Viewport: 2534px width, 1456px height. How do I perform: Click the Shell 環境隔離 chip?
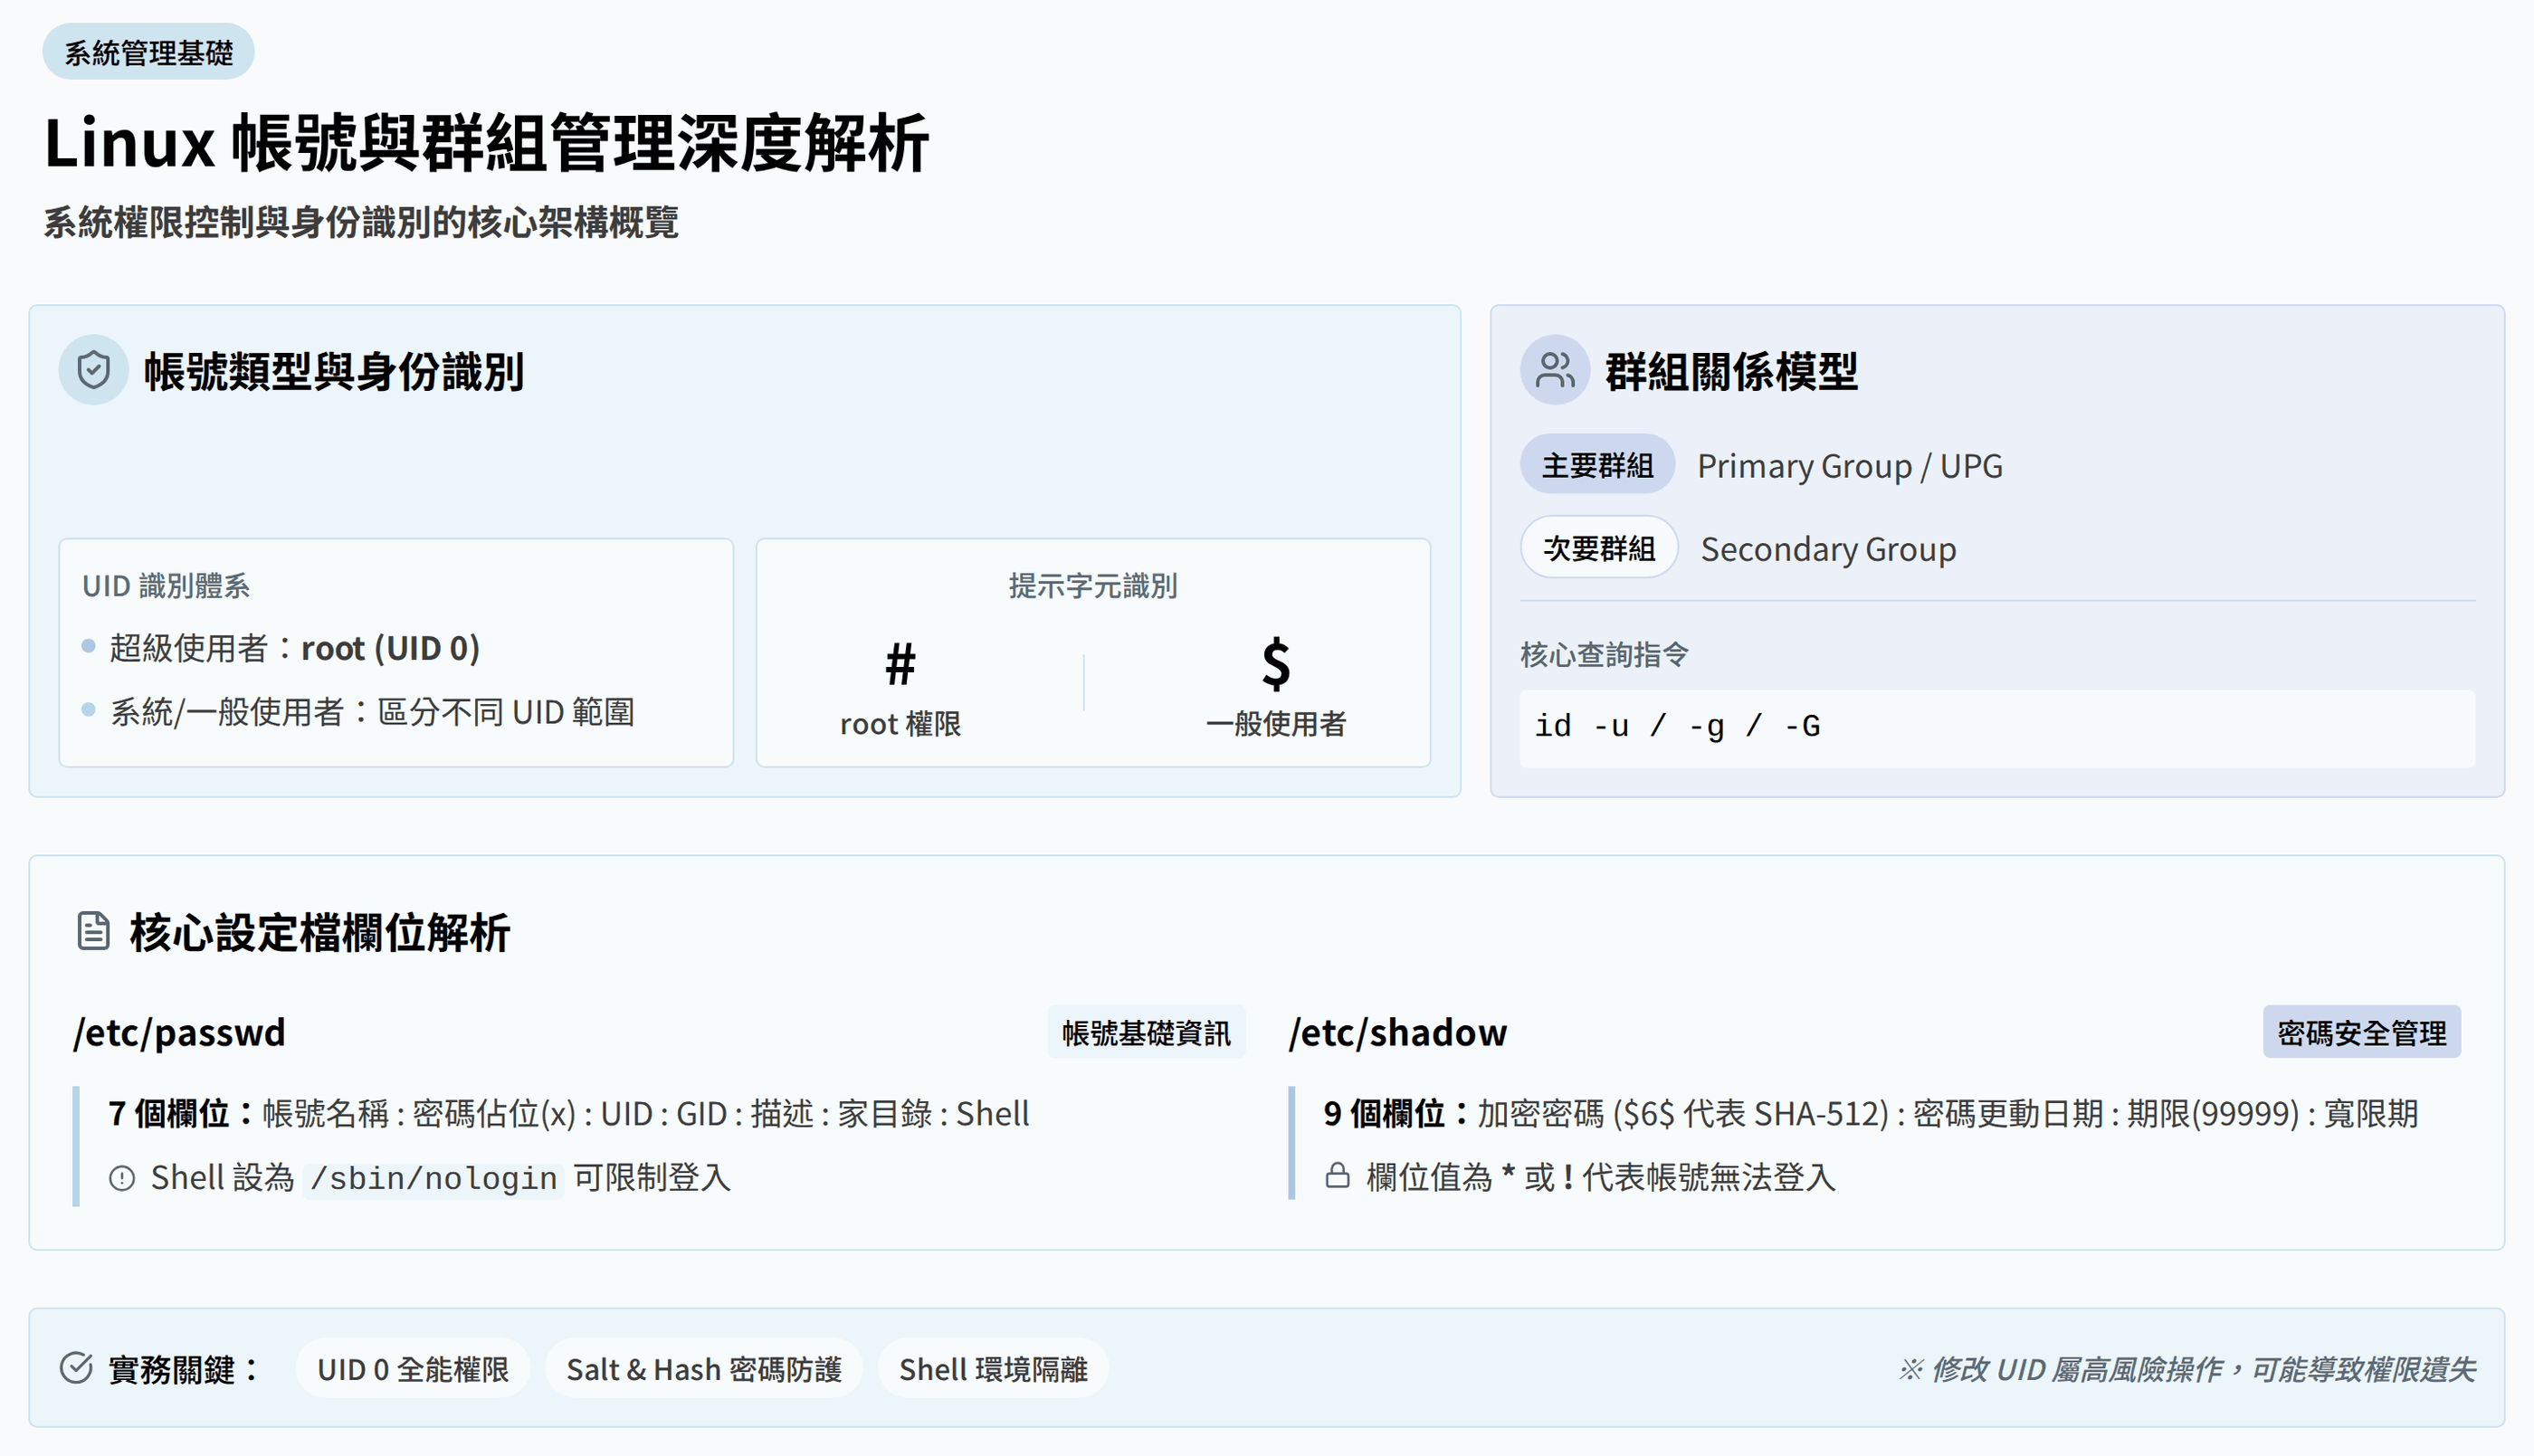pyautogui.click(x=992, y=1368)
